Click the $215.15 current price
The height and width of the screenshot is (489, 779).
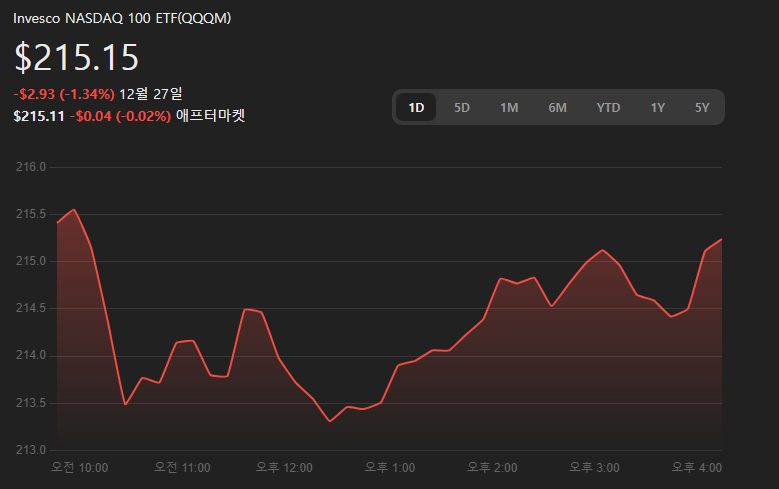click(x=76, y=57)
